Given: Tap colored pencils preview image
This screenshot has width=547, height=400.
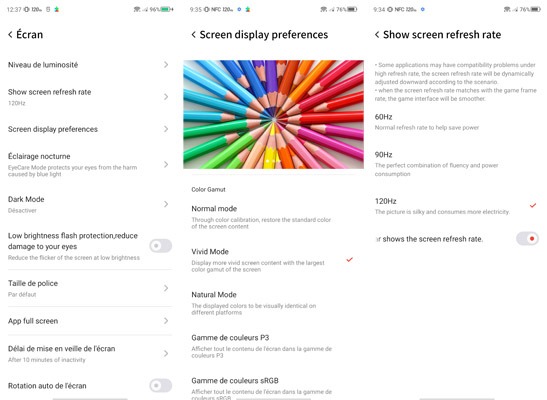Looking at the screenshot, I should click(274, 114).
